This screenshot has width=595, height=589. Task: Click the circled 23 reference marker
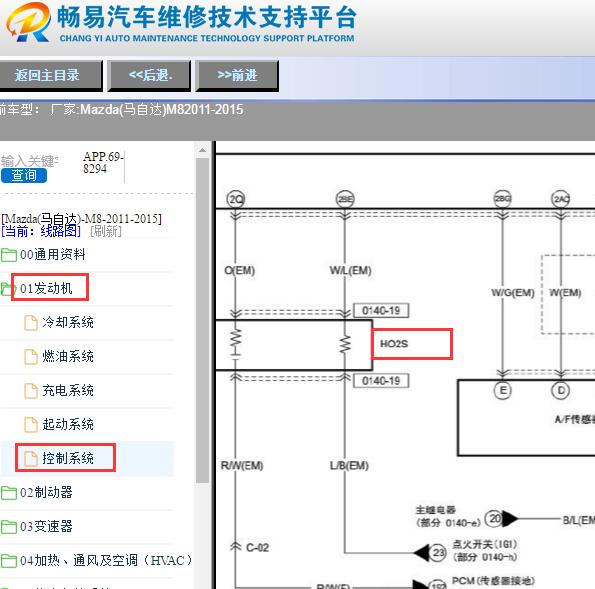click(438, 552)
